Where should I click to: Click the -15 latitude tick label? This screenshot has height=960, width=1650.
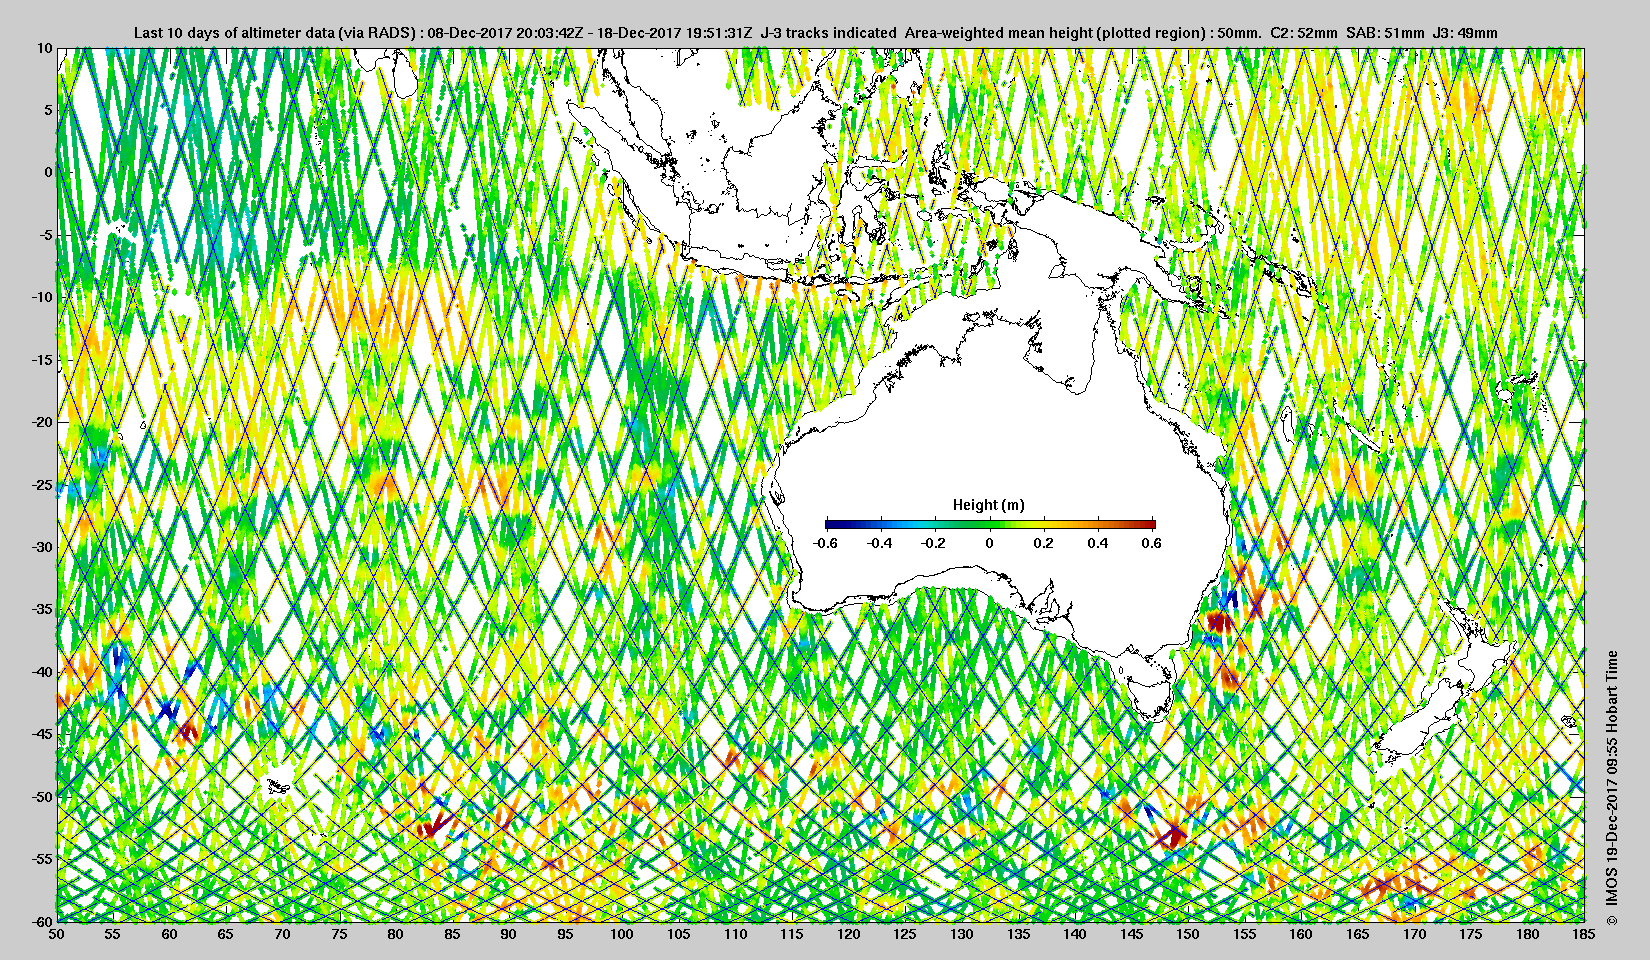point(42,360)
